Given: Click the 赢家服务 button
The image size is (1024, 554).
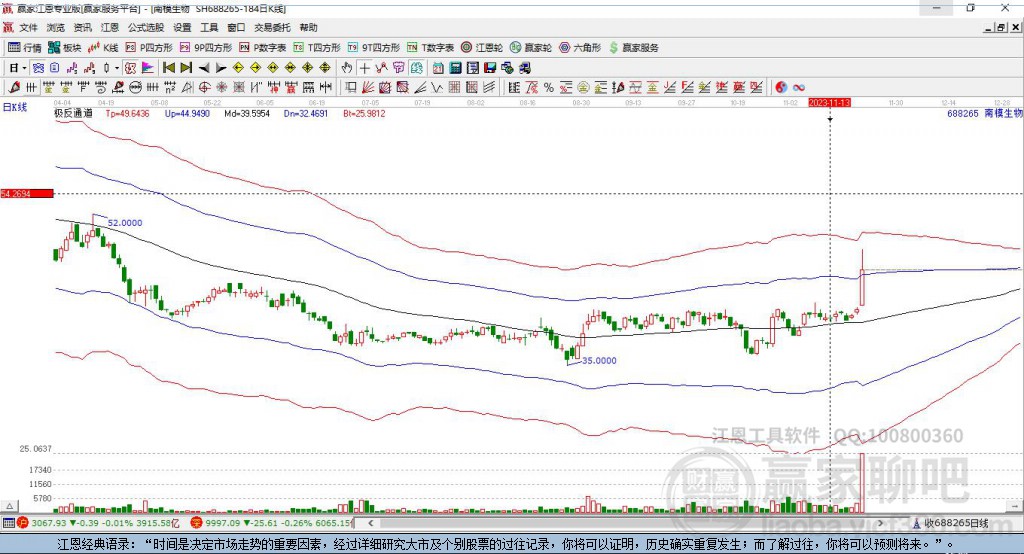Looking at the screenshot, I should [633, 48].
